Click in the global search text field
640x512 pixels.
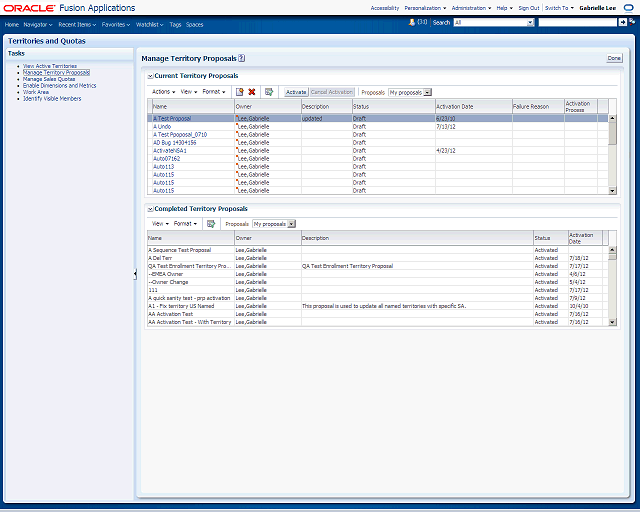click(x=578, y=22)
